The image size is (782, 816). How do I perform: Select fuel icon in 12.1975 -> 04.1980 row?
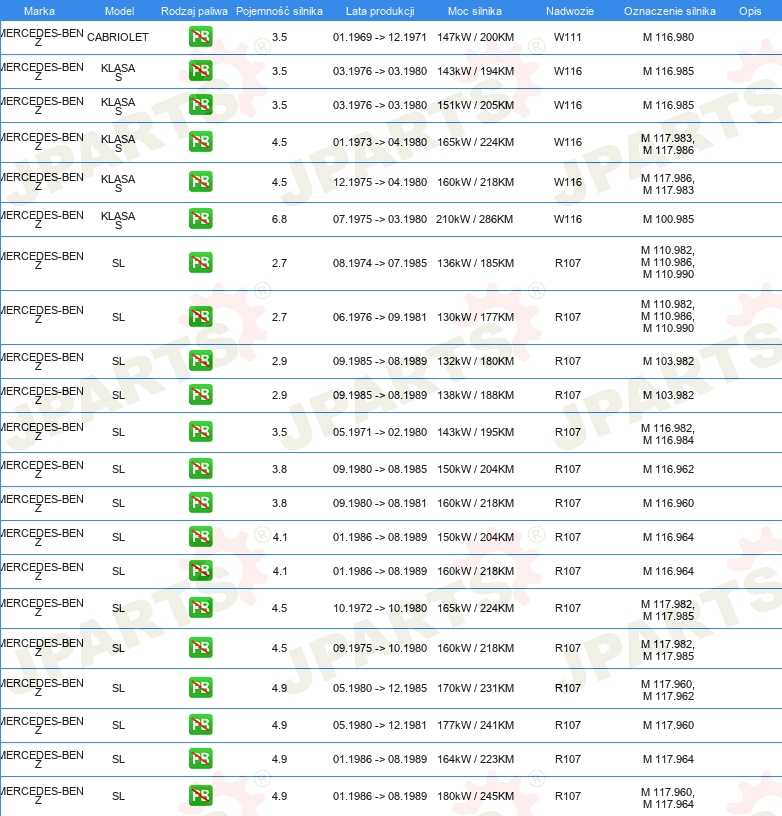click(x=200, y=182)
